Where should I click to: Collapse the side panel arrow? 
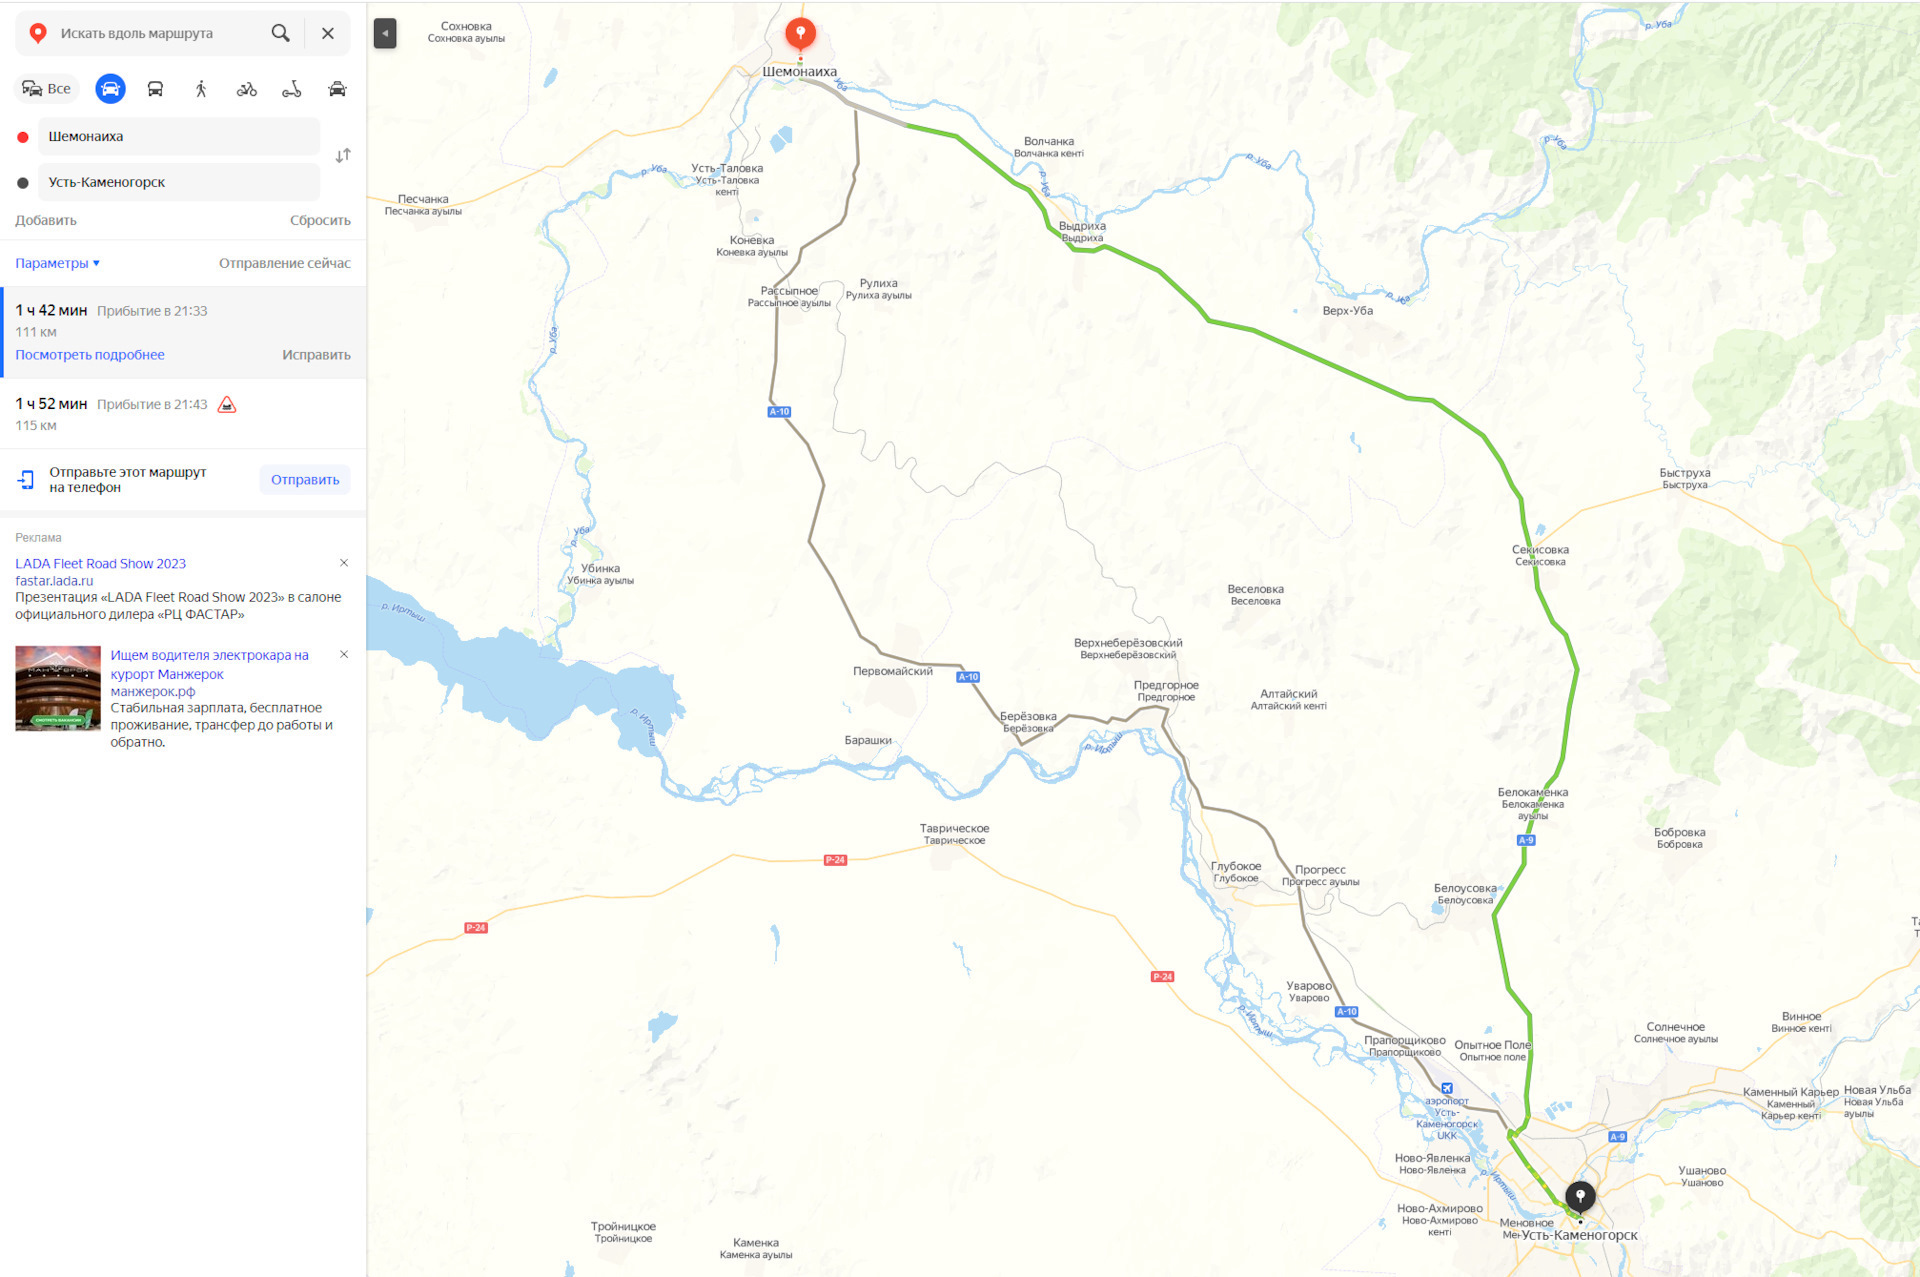pos(385,33)
